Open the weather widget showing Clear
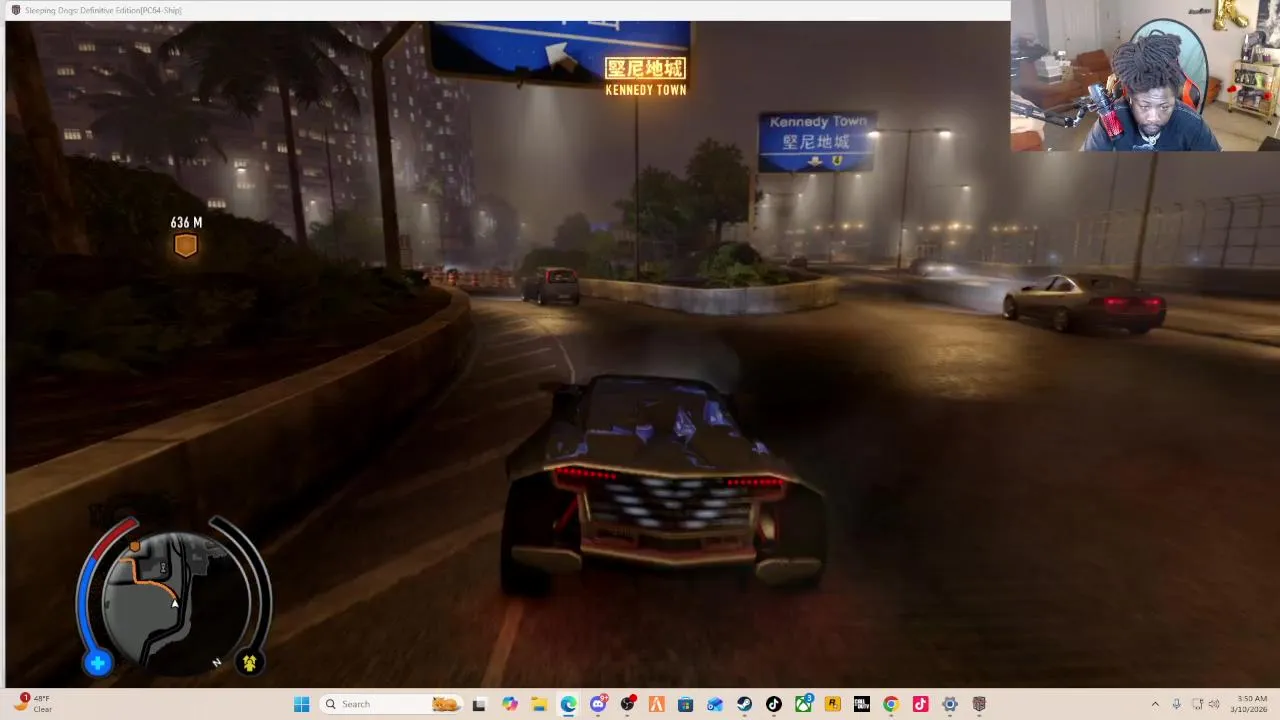This screenshot has width=1280, height=720. (33, 704)
